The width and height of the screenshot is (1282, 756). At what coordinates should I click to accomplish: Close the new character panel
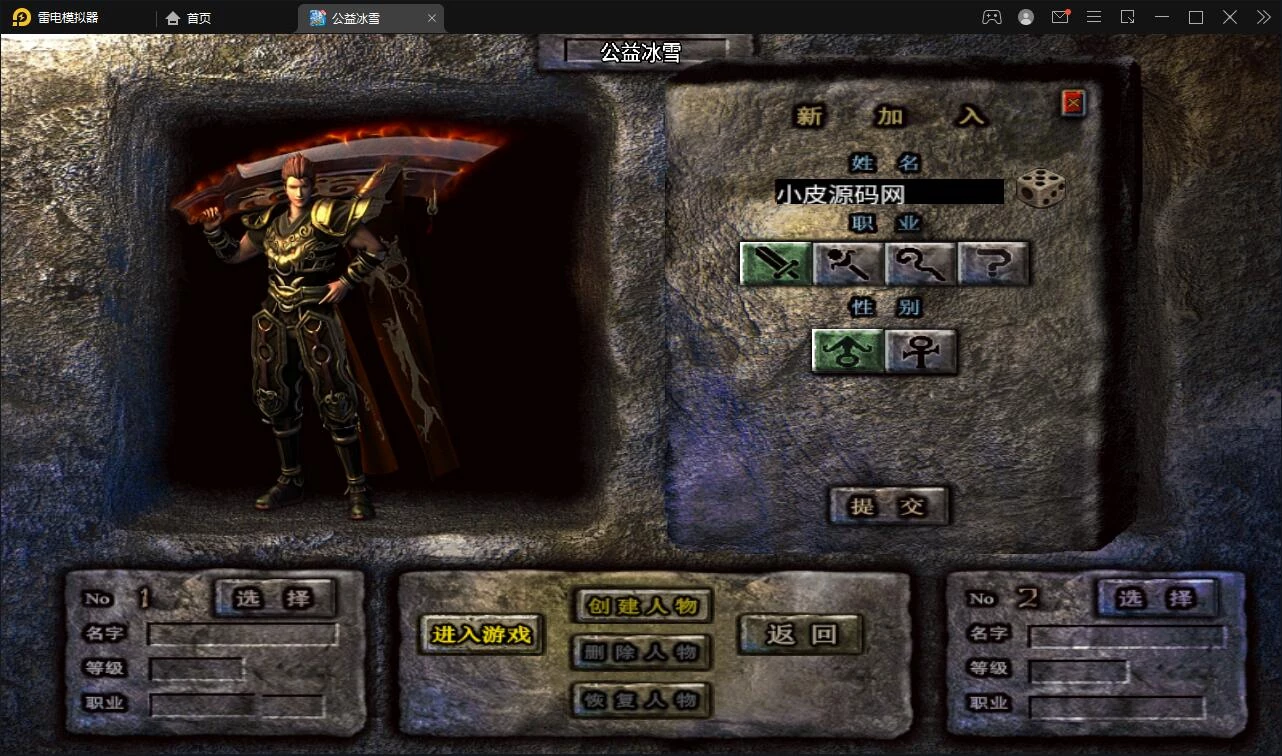[1073, 102]
